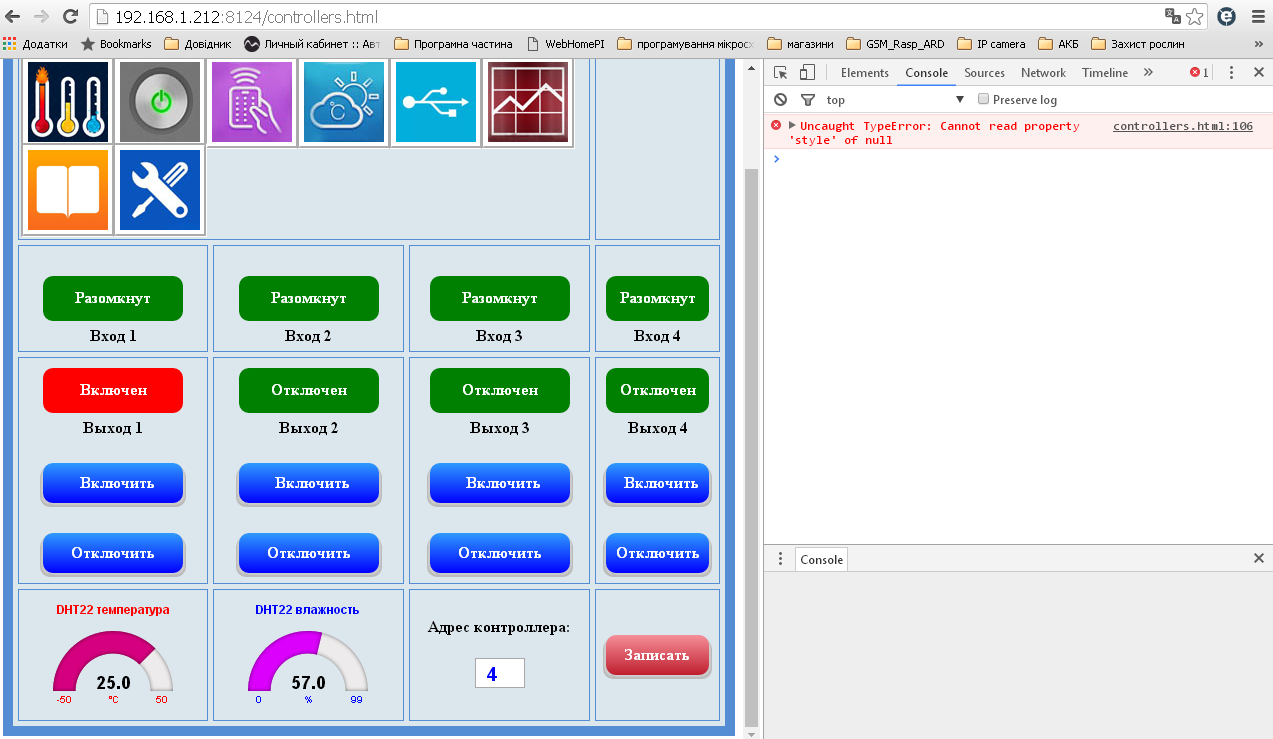Clear the console log
This screenshot has height=739, width=1273.
pos(780,99)
